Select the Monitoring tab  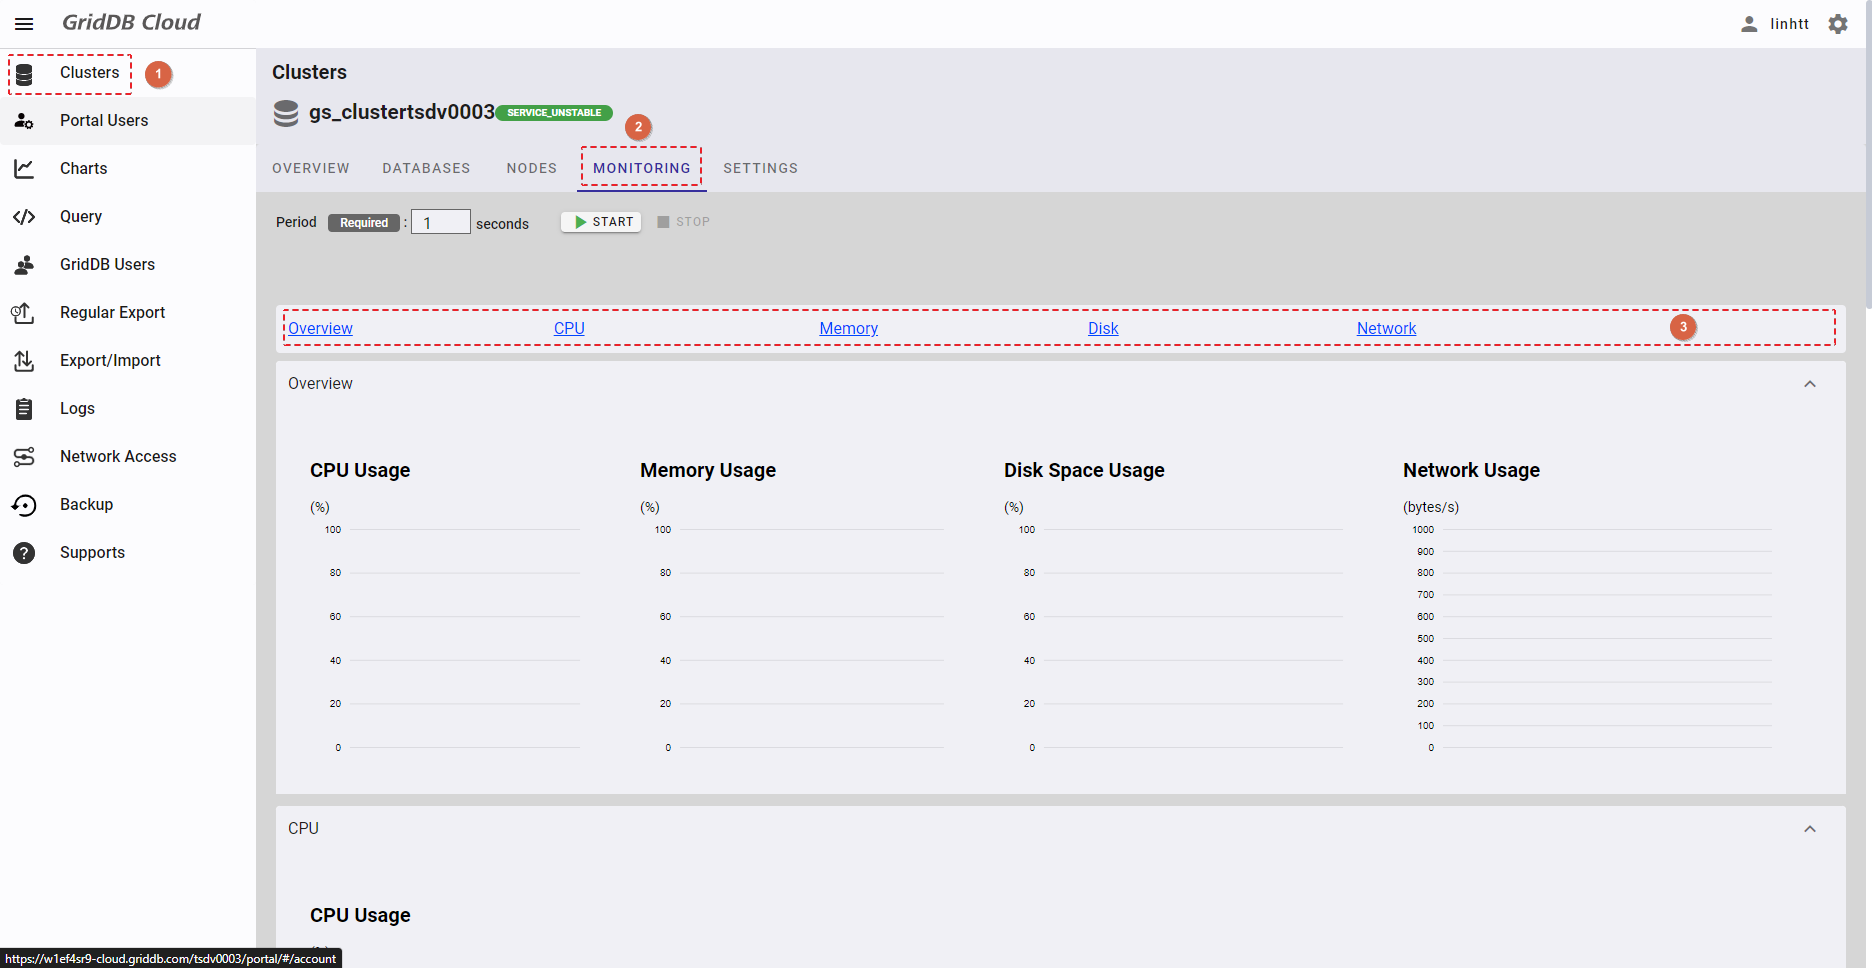(642, 168)
